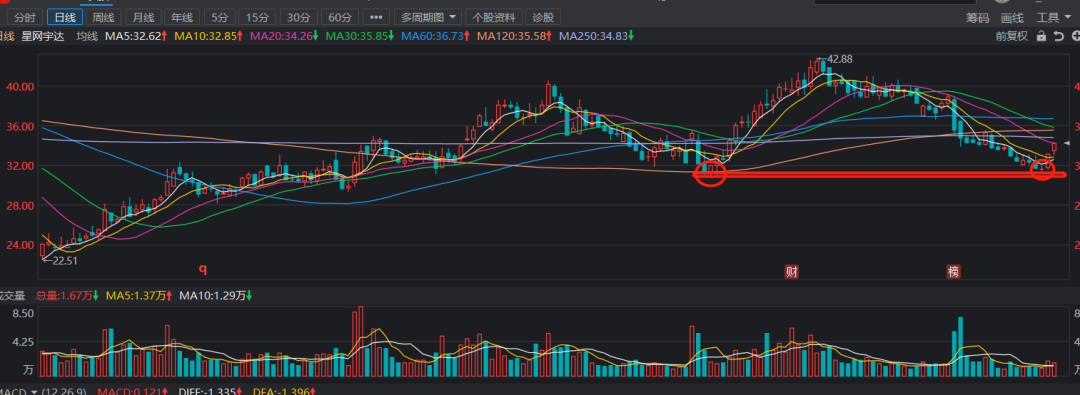
Task: Click the 诊股 diagnosis button
Action: [x=543, y=17]
